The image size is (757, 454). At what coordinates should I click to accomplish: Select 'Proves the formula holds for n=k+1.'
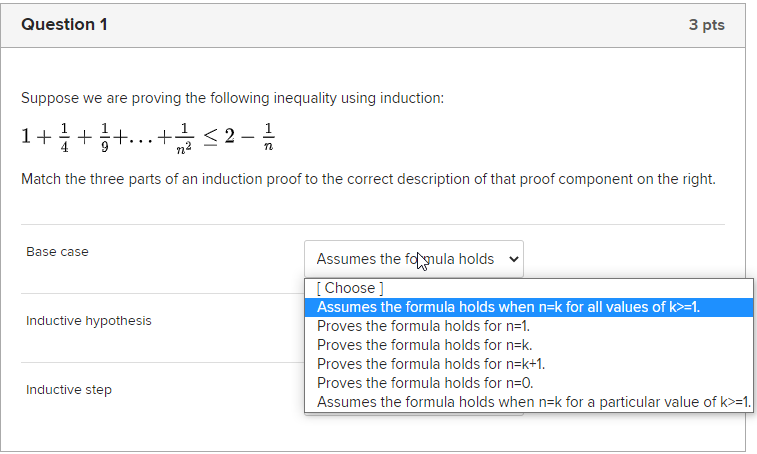click(x=430, y=364)
